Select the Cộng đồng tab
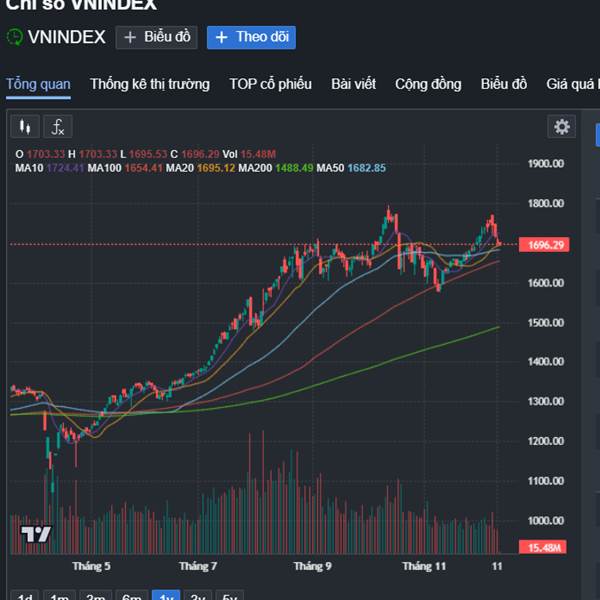The image size is (600, 600). coord(428,84)
